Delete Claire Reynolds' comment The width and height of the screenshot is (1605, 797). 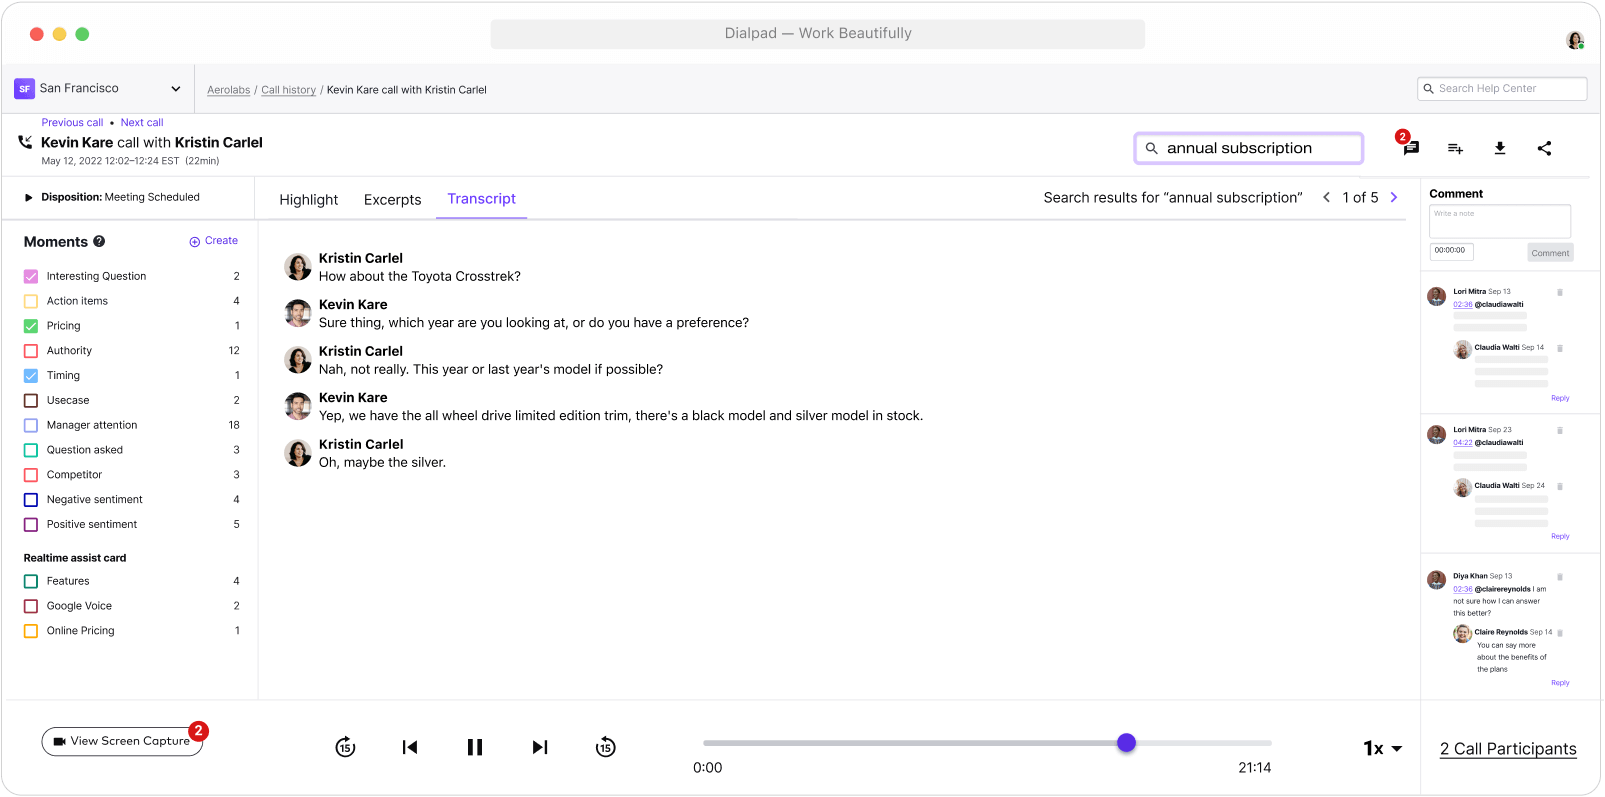(x=1559, y=632)
